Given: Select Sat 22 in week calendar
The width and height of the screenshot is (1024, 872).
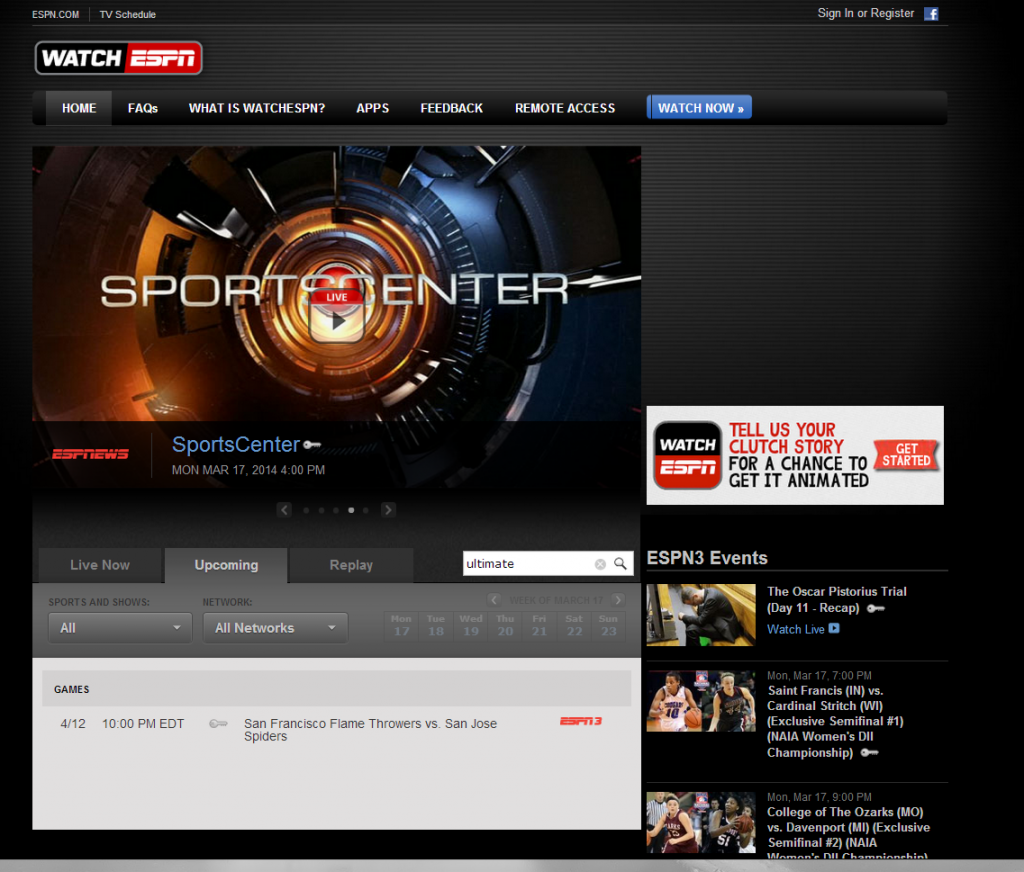Looking at the screenshot, I should 574,625.
